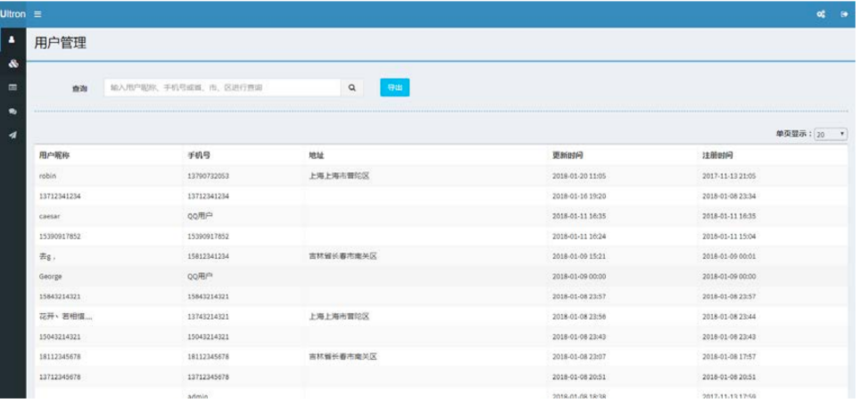The height and width of the screenshot is (399, 860).
Task: Open the table list icon in sidebar
Action: click(13, 87)
